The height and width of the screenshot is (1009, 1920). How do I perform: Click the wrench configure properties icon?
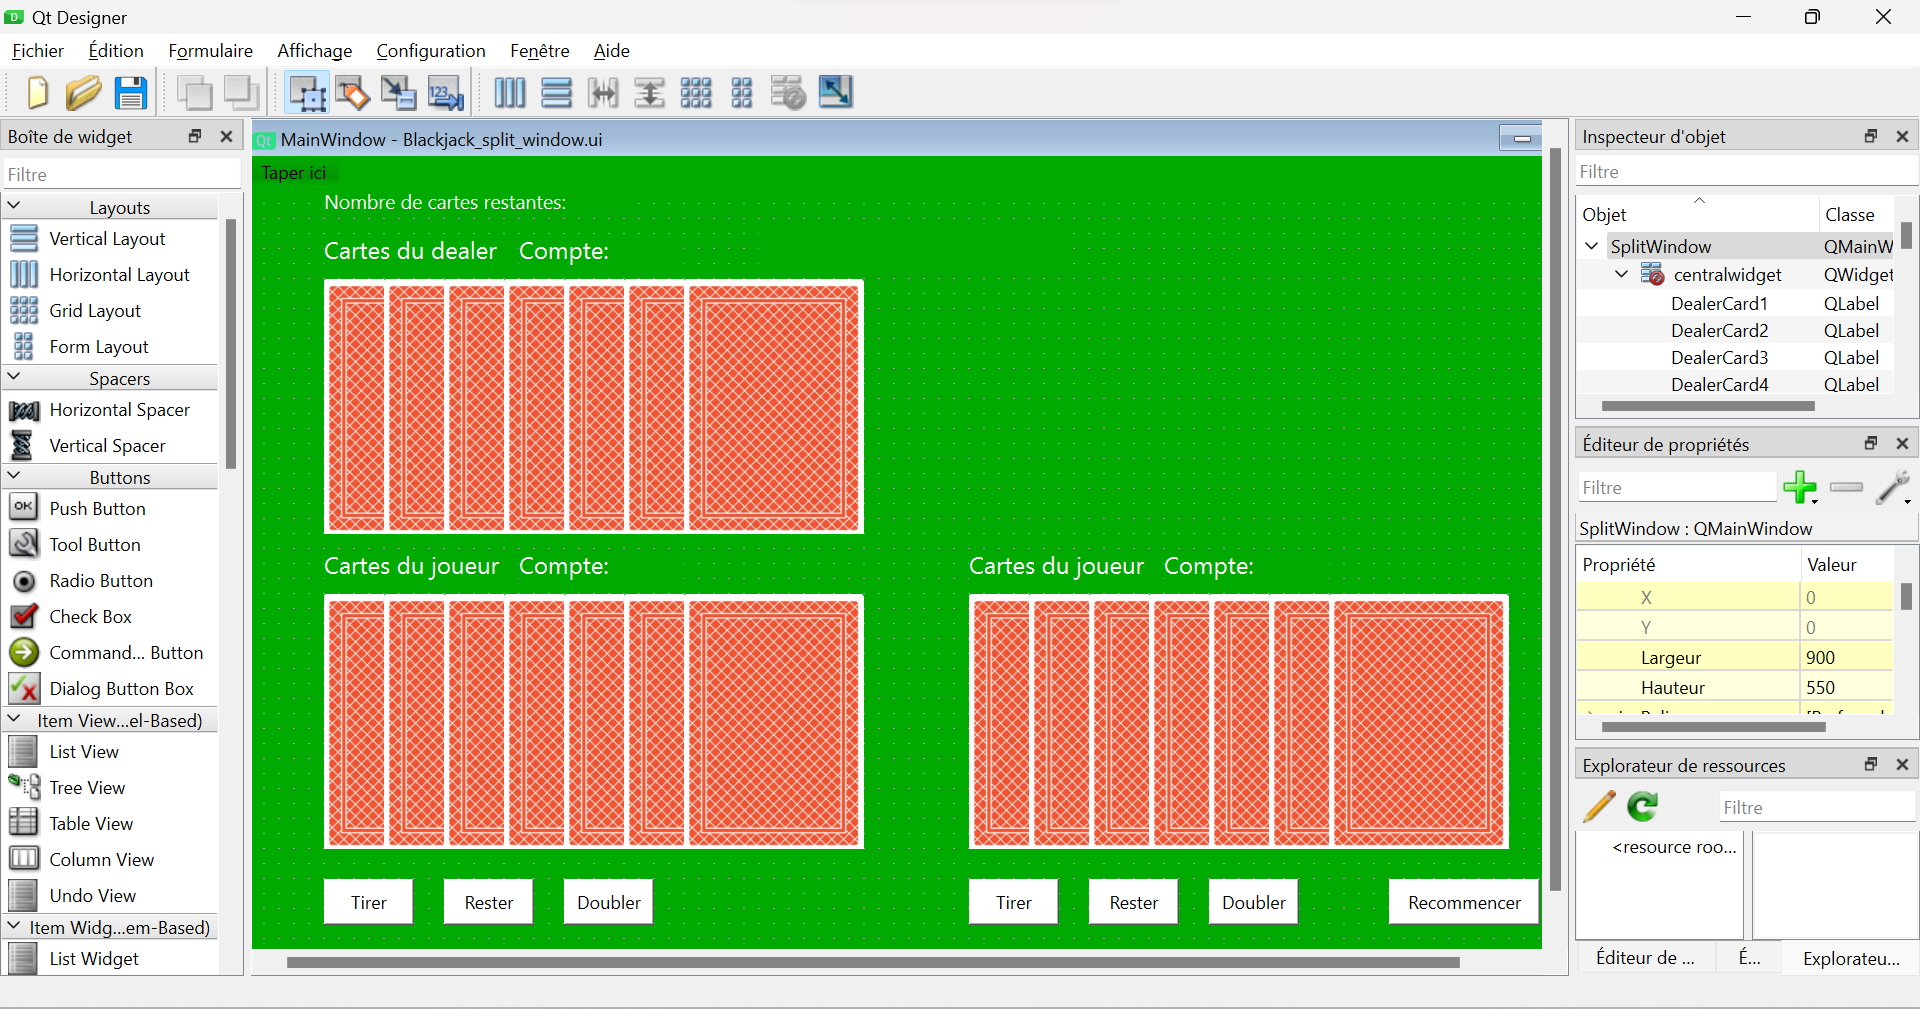[1893, 487]
